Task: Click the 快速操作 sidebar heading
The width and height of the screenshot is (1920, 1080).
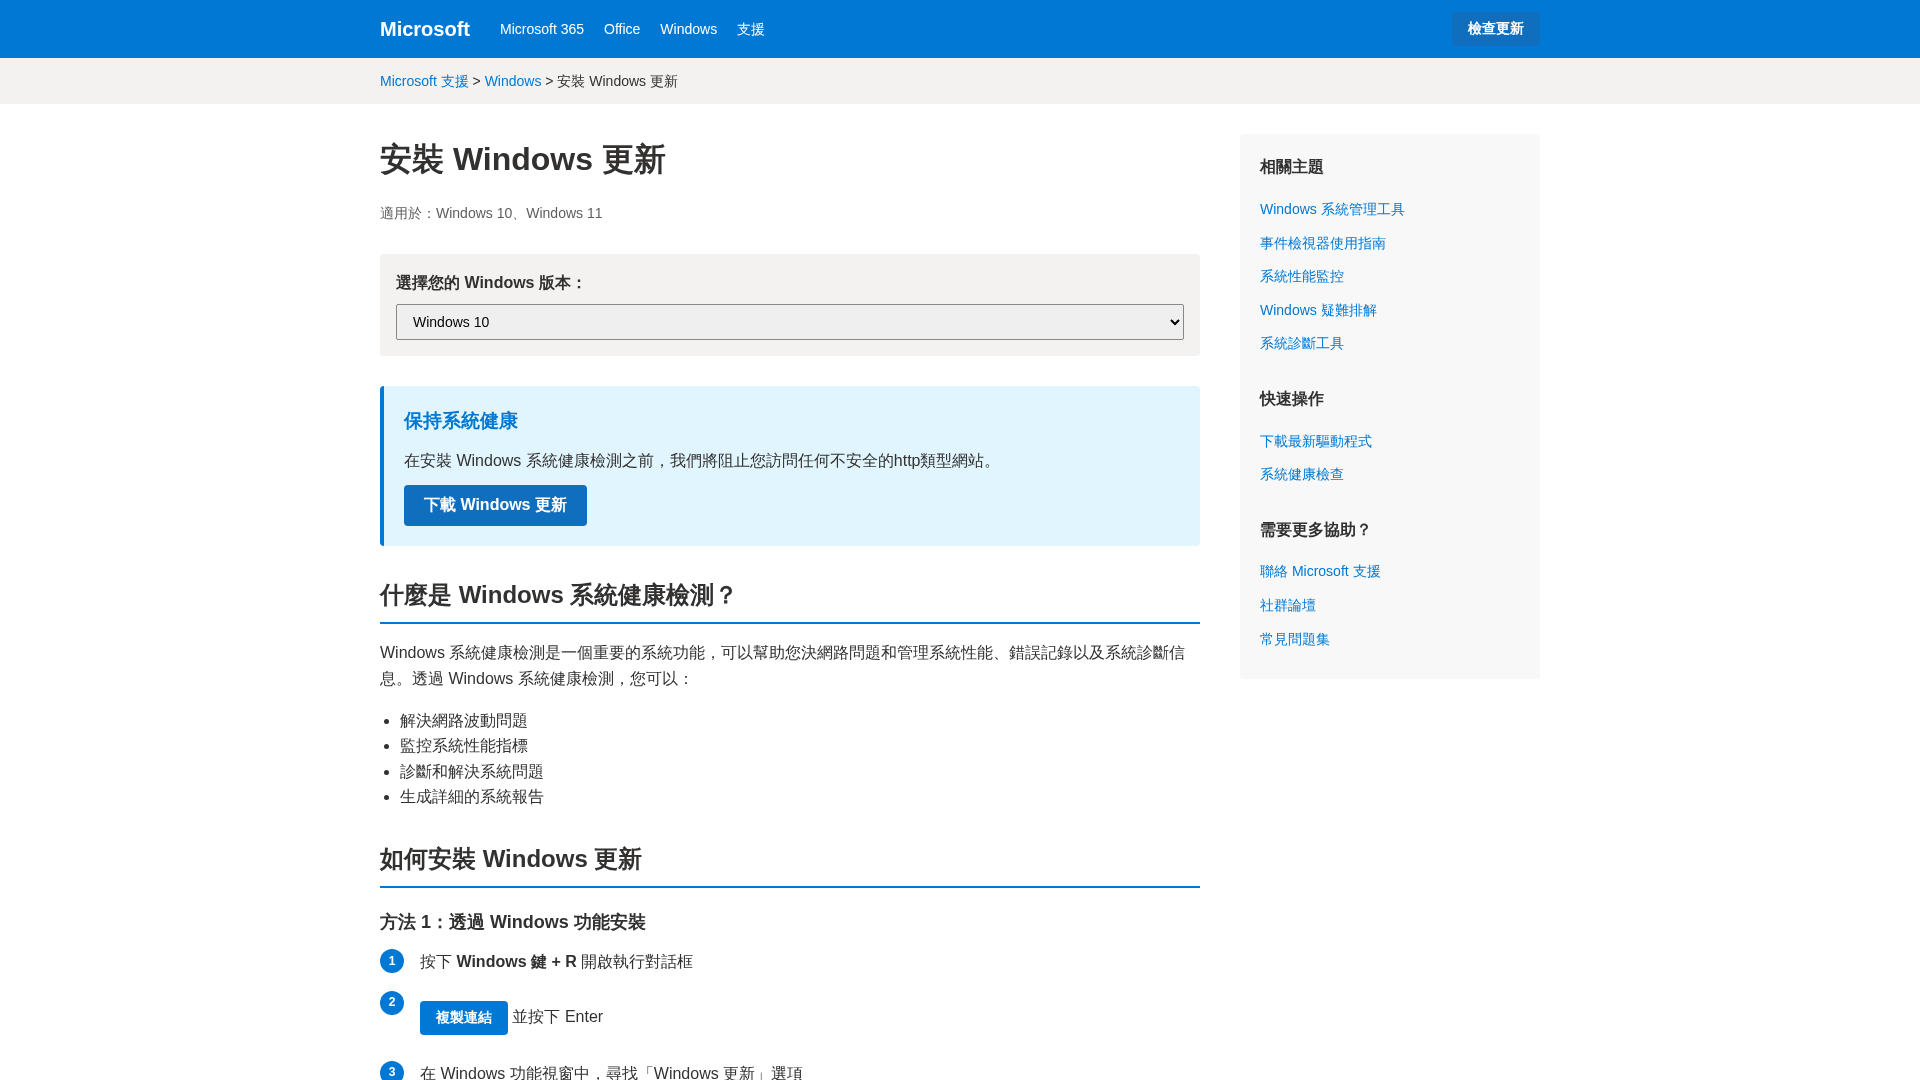Action: pos(1291,399)
